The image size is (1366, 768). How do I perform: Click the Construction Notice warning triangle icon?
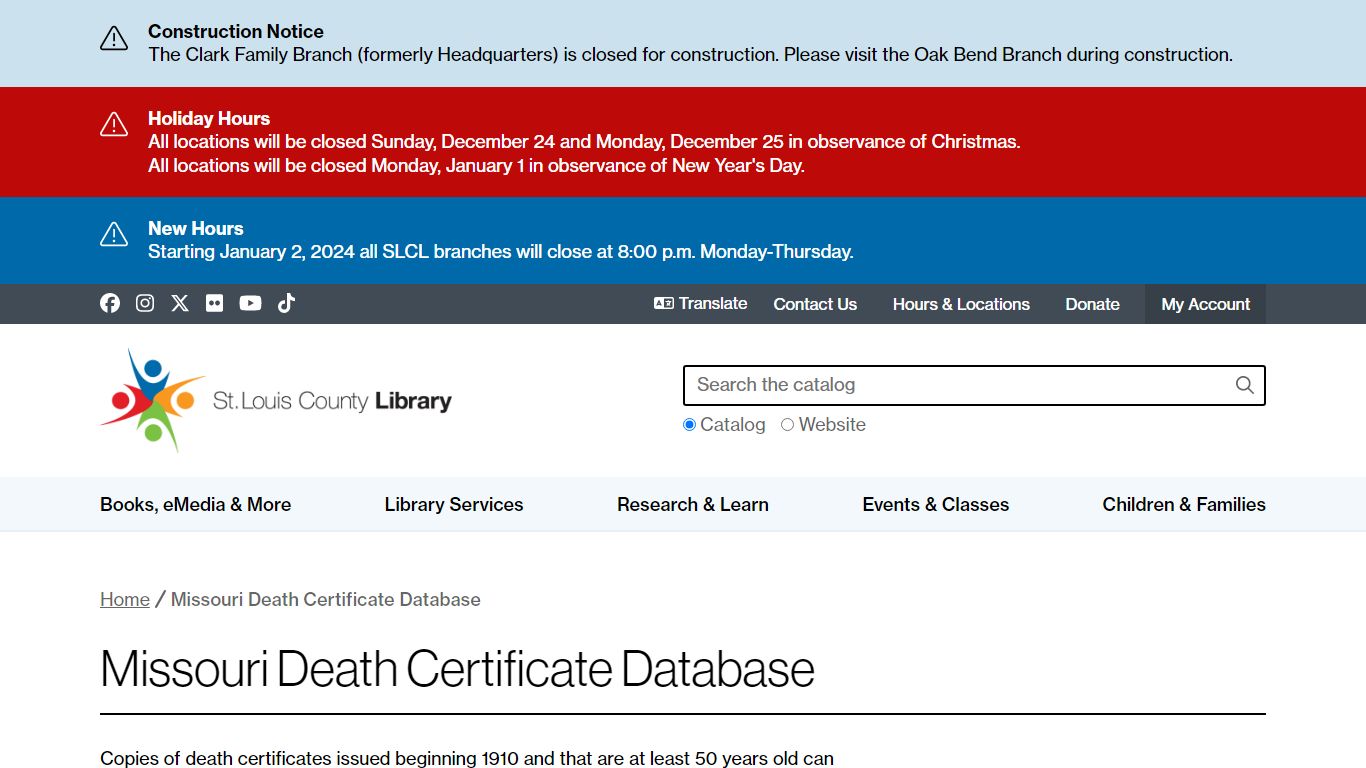[114, 39]
